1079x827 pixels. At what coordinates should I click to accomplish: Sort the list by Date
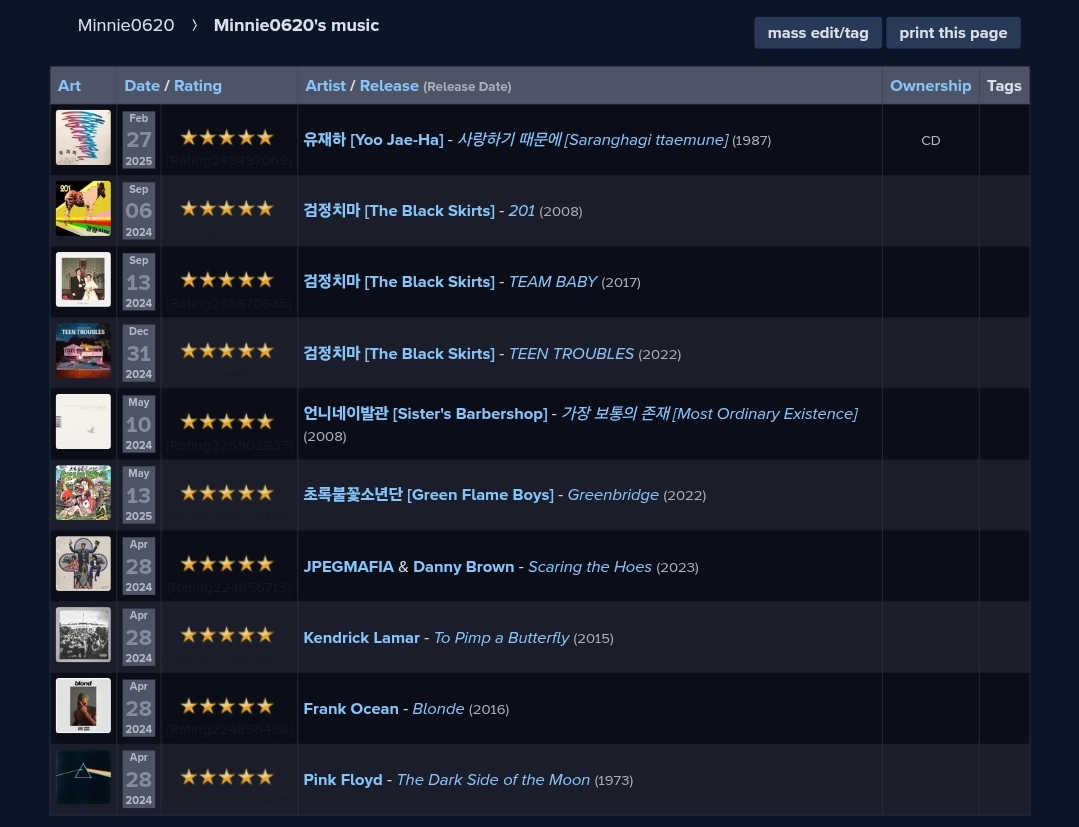tap(142, 86)
